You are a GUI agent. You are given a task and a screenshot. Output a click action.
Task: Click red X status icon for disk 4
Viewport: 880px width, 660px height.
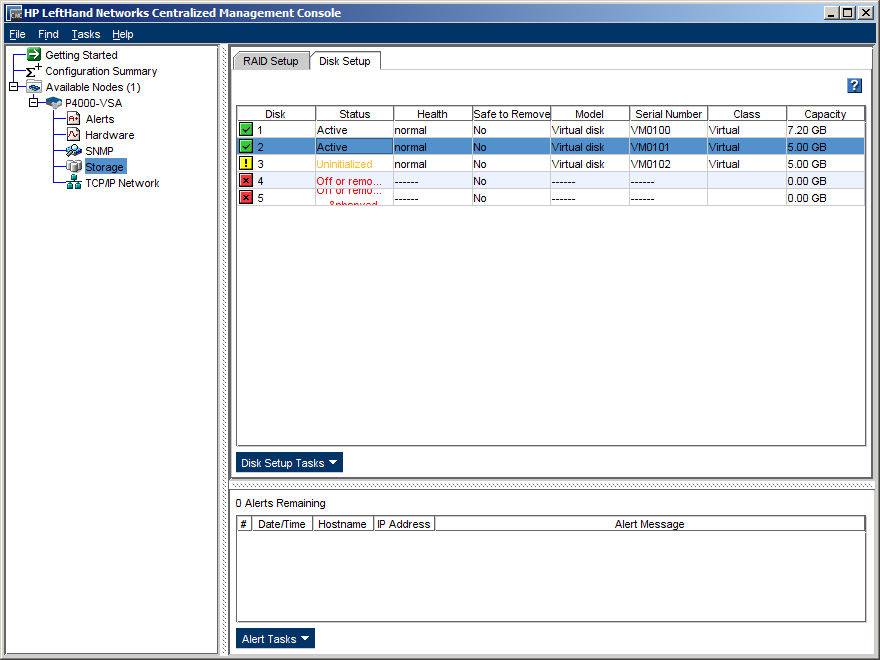pos(246,181)
